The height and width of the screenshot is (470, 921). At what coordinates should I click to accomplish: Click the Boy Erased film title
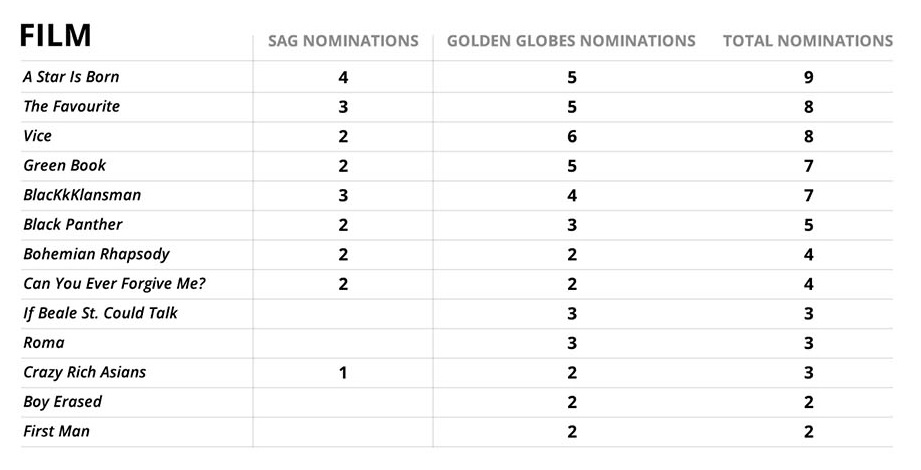tap(62, 401)
